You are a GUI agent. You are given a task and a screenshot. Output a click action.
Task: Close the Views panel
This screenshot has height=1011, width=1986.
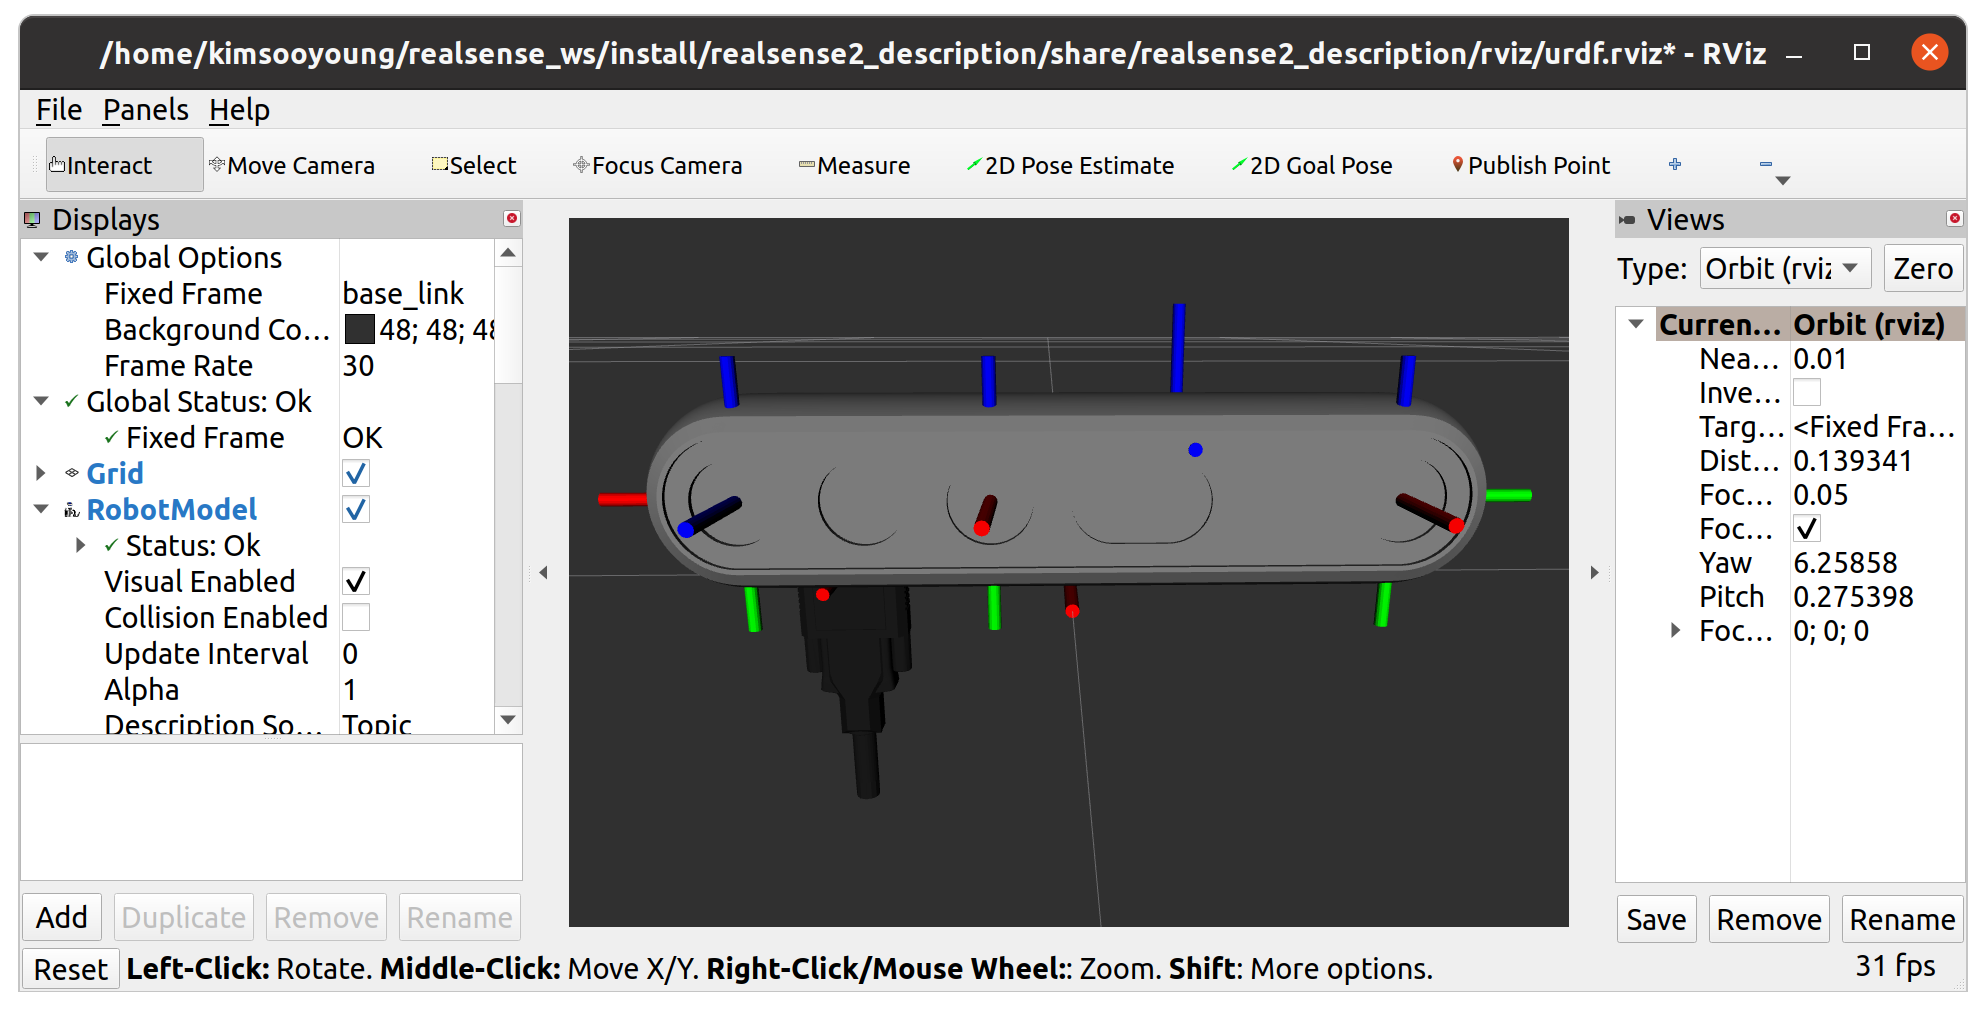[1954, 218]
